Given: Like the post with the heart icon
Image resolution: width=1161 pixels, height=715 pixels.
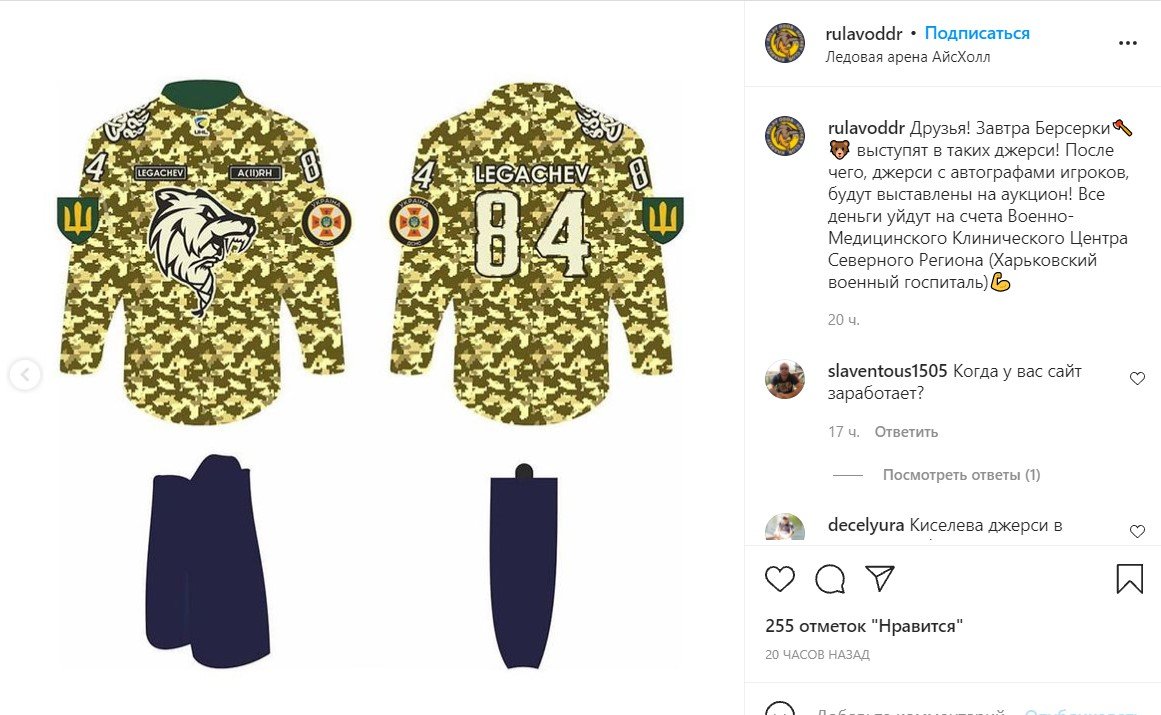Looking at the screenshot, I should [x=780, y=579].
